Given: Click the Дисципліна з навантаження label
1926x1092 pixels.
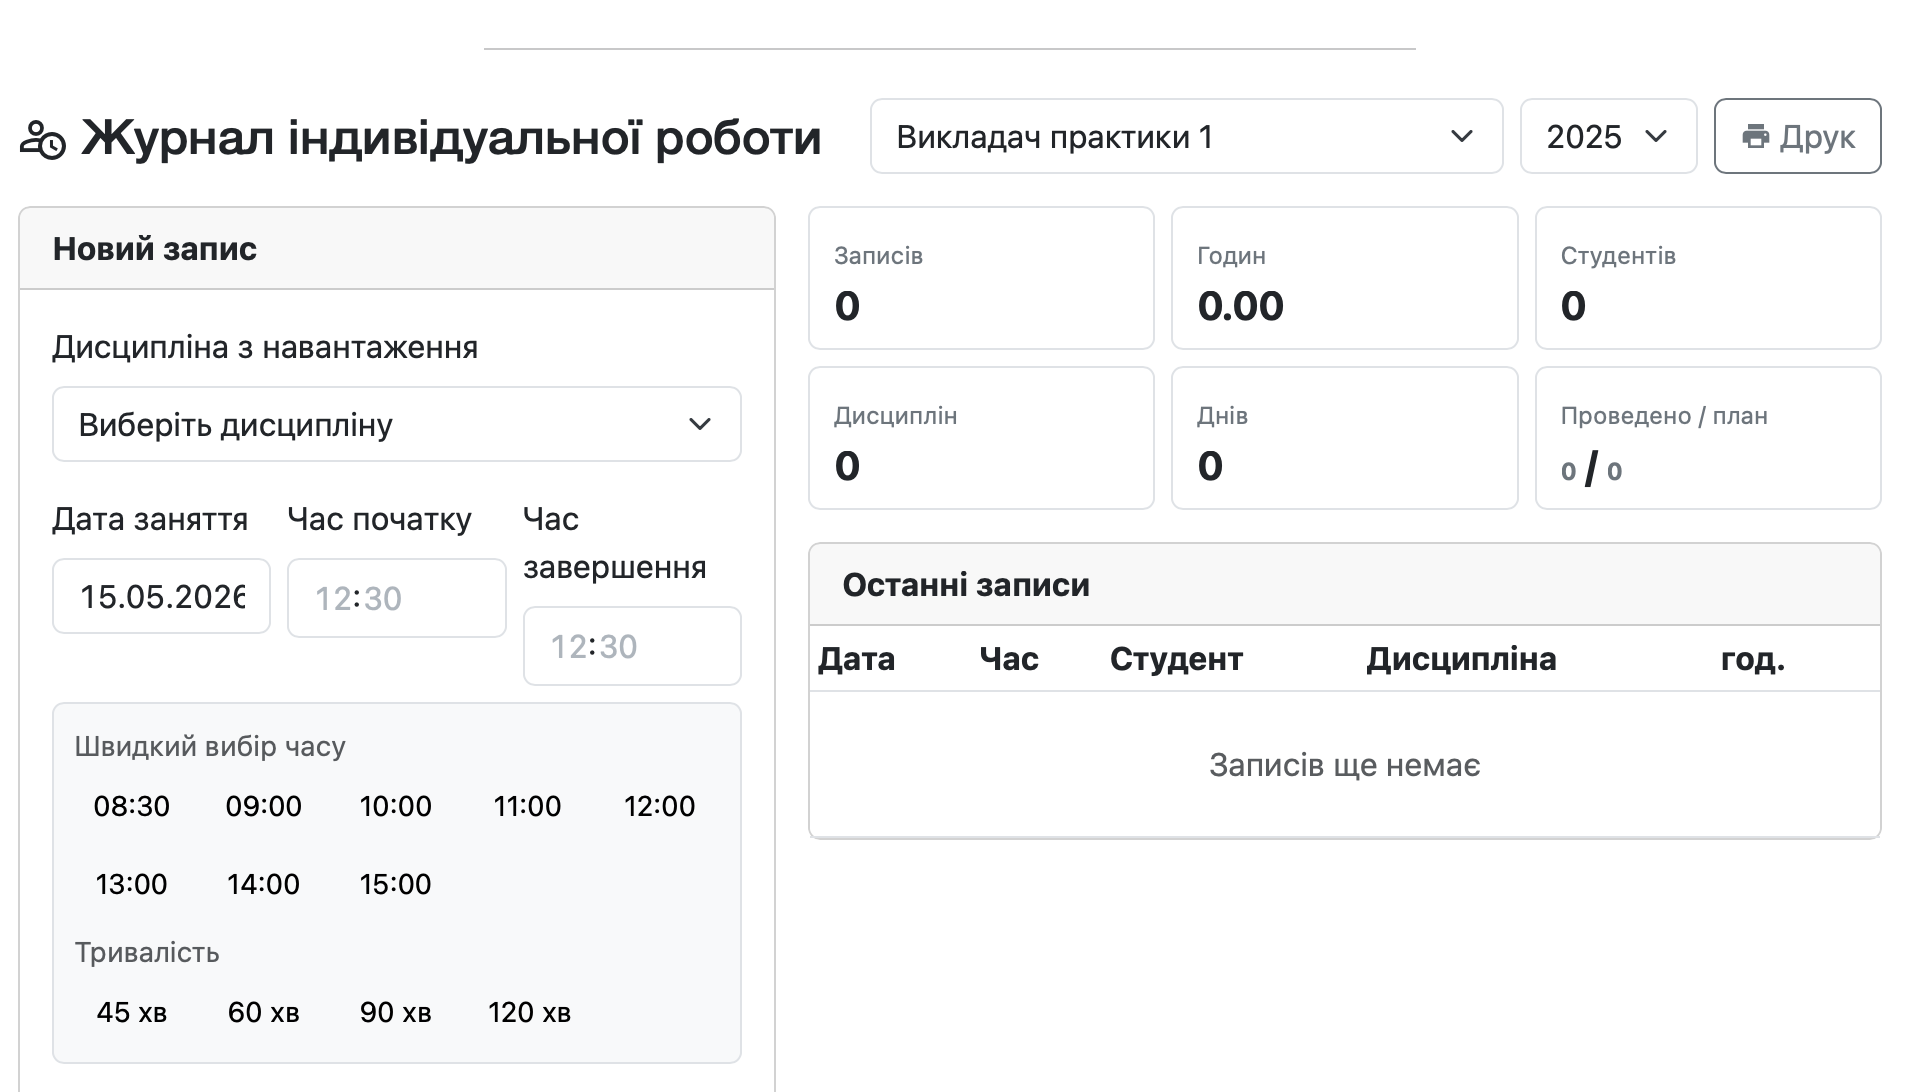Looking at the screenshot, I should coord(265,348).
